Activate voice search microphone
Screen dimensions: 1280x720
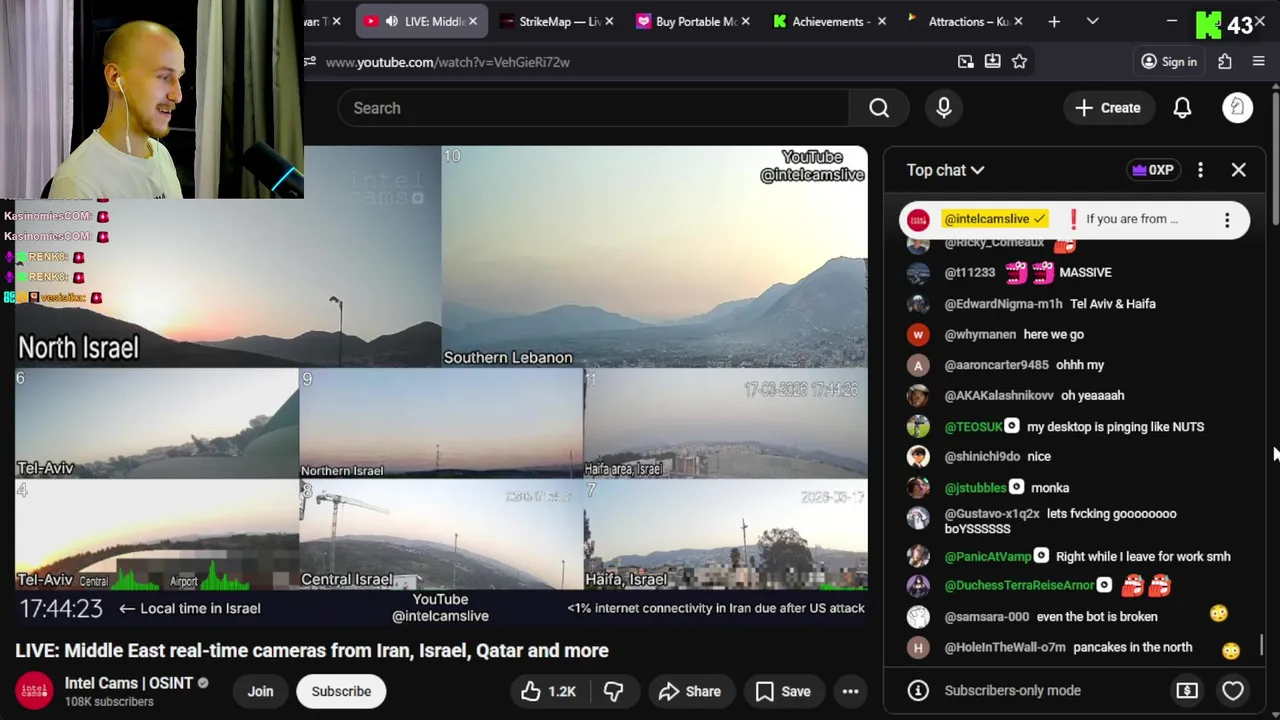[943, 108]
